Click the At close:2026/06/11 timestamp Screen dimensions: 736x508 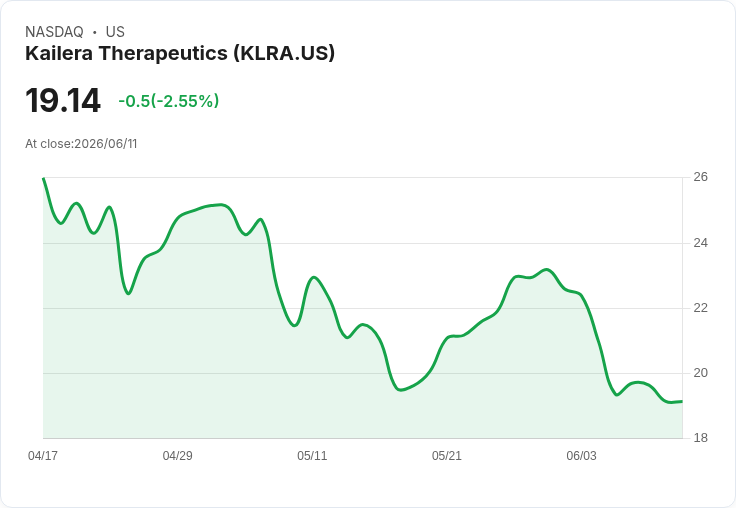click(81, 144)
